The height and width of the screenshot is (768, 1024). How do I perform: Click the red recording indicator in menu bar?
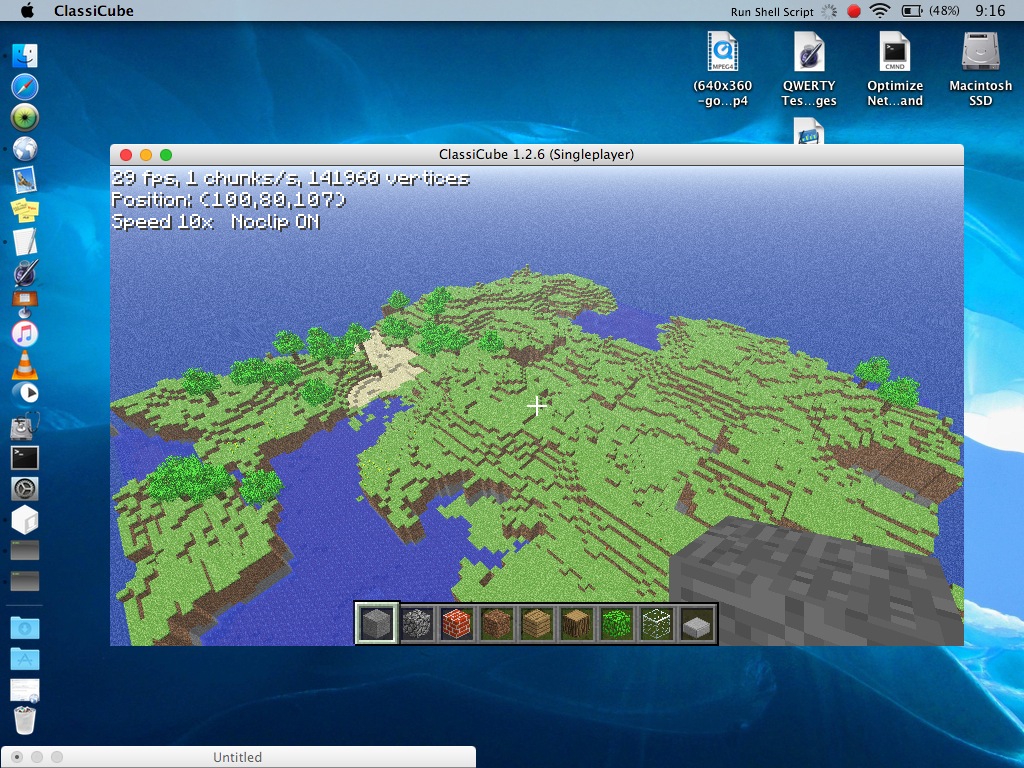853,11
